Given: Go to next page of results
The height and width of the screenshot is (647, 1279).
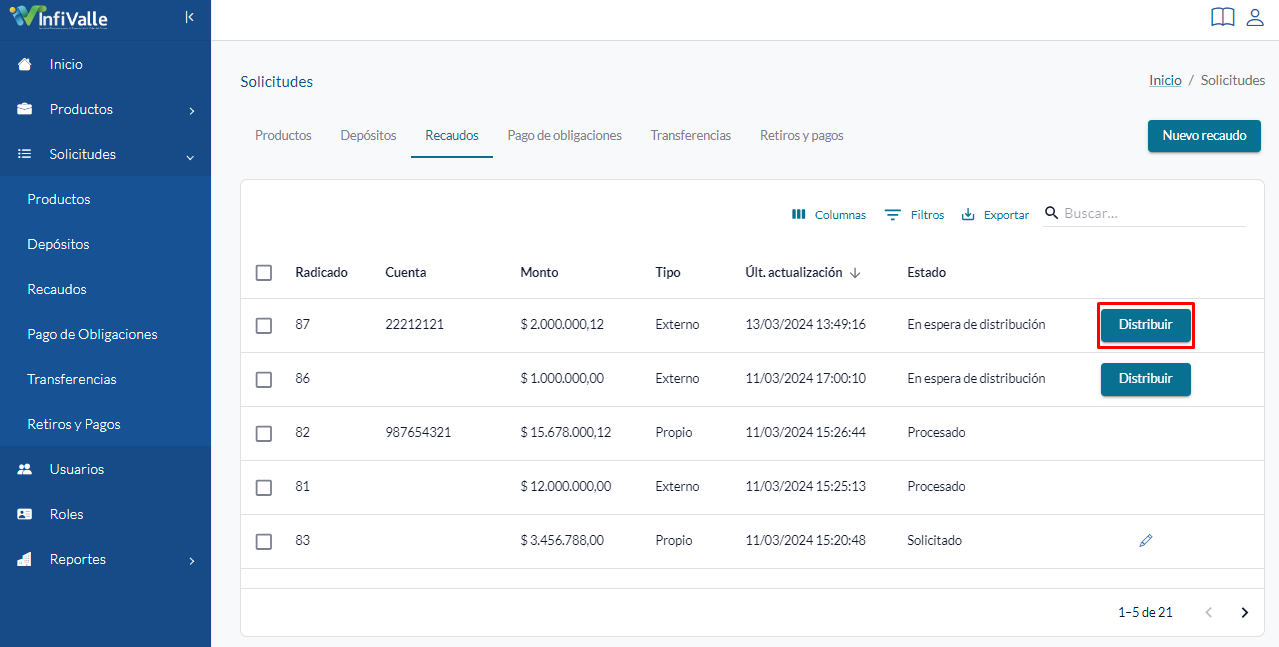Looking at the screenshot, I should pyautogui.click(x=1245, y=612).
